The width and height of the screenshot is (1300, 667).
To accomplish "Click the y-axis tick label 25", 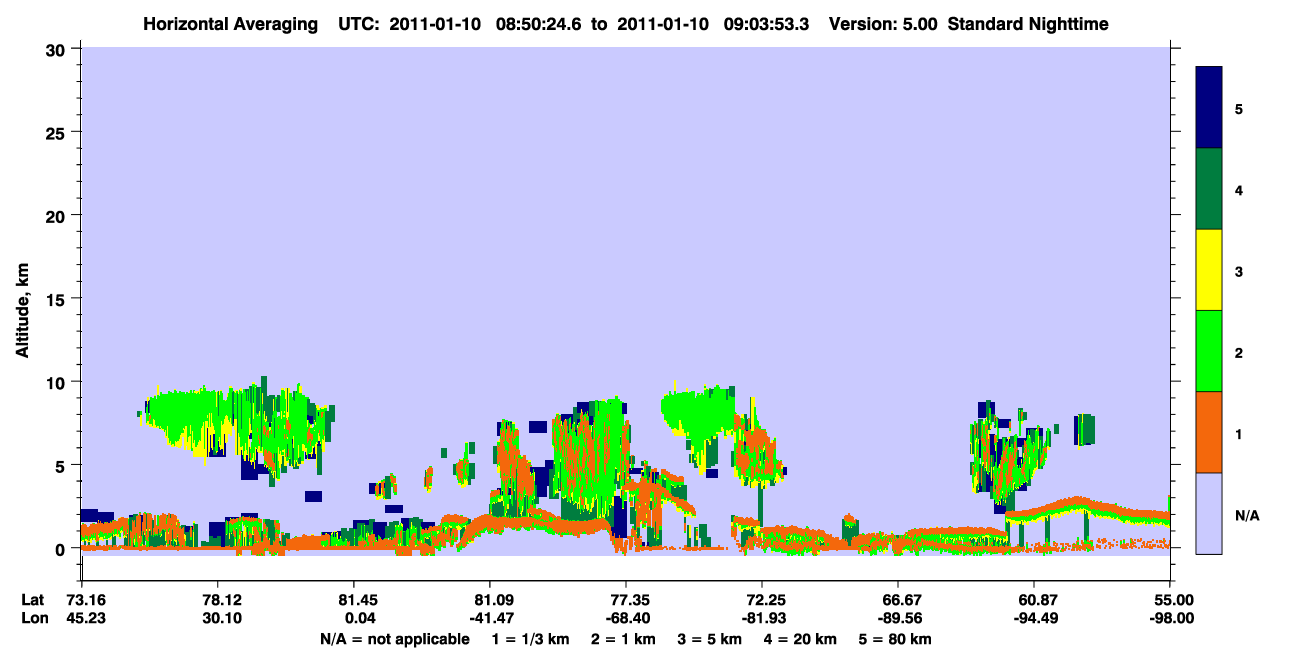I will (58, 132).
